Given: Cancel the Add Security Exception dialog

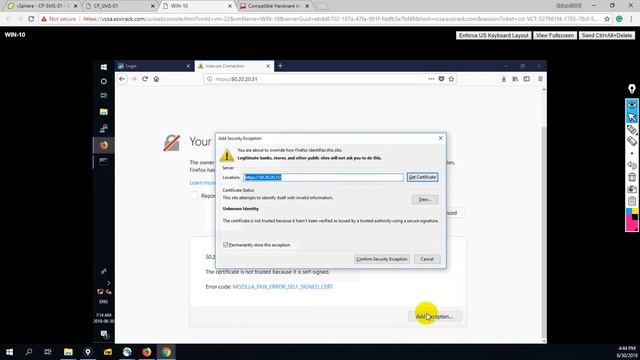Looking at the screenshot, I should (427, 259).
